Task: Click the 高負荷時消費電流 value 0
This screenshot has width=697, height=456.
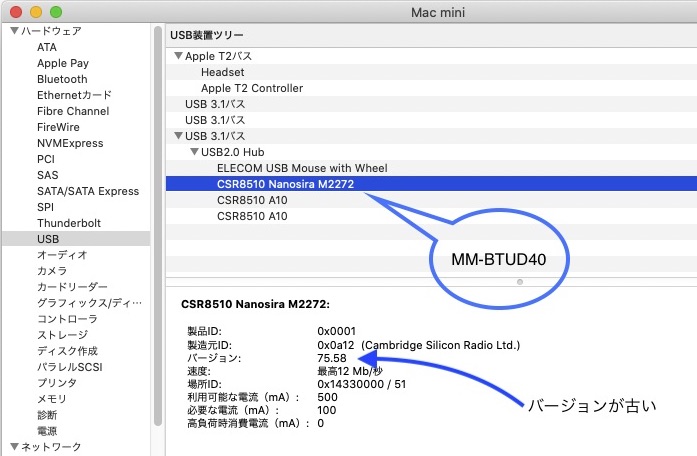Action: (x=320, y=423)
